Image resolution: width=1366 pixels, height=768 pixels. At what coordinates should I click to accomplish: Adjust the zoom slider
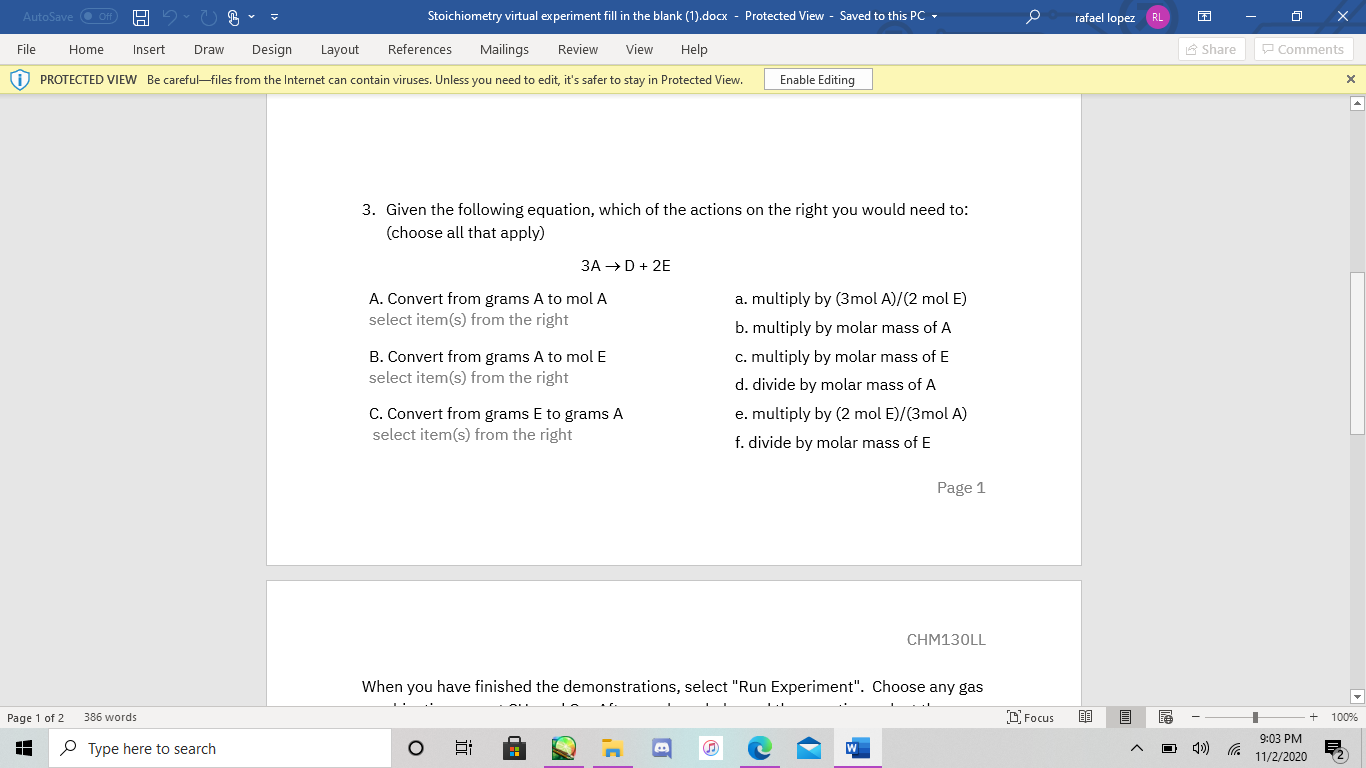pyautogui.click(x=1254, y=717)
